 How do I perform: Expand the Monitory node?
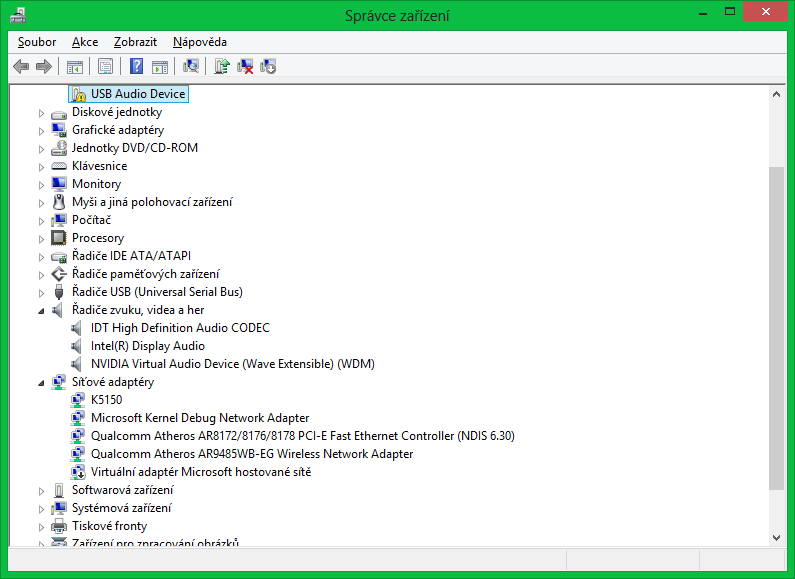[42, 185]
